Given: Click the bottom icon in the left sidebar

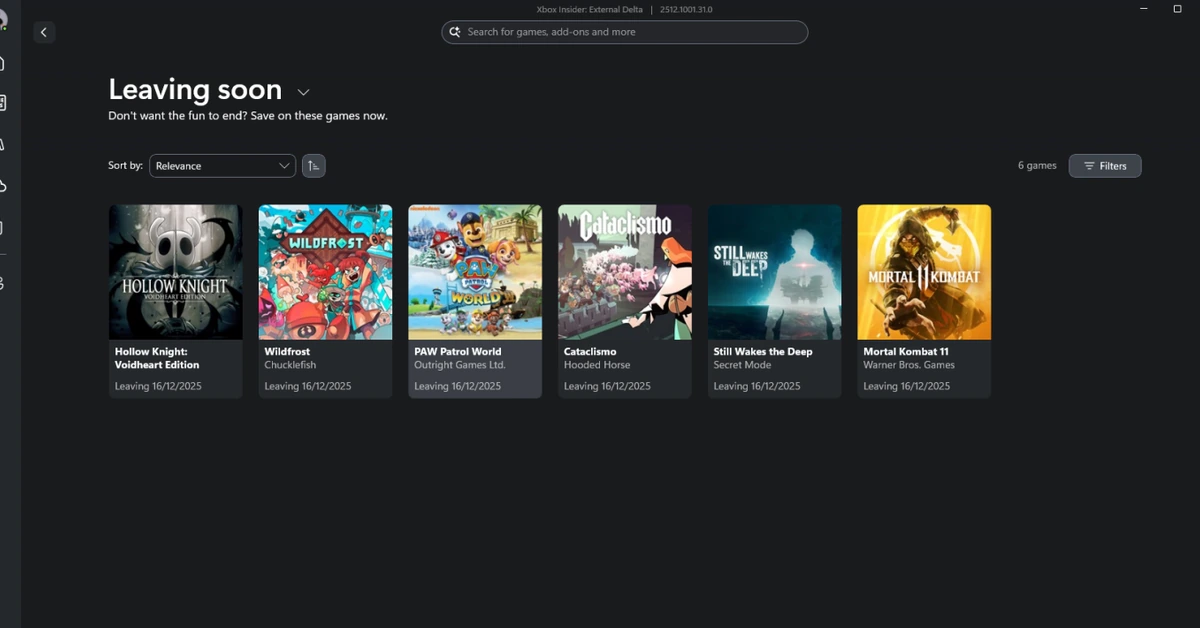Looking at the screenshot, I should point(5,283).
